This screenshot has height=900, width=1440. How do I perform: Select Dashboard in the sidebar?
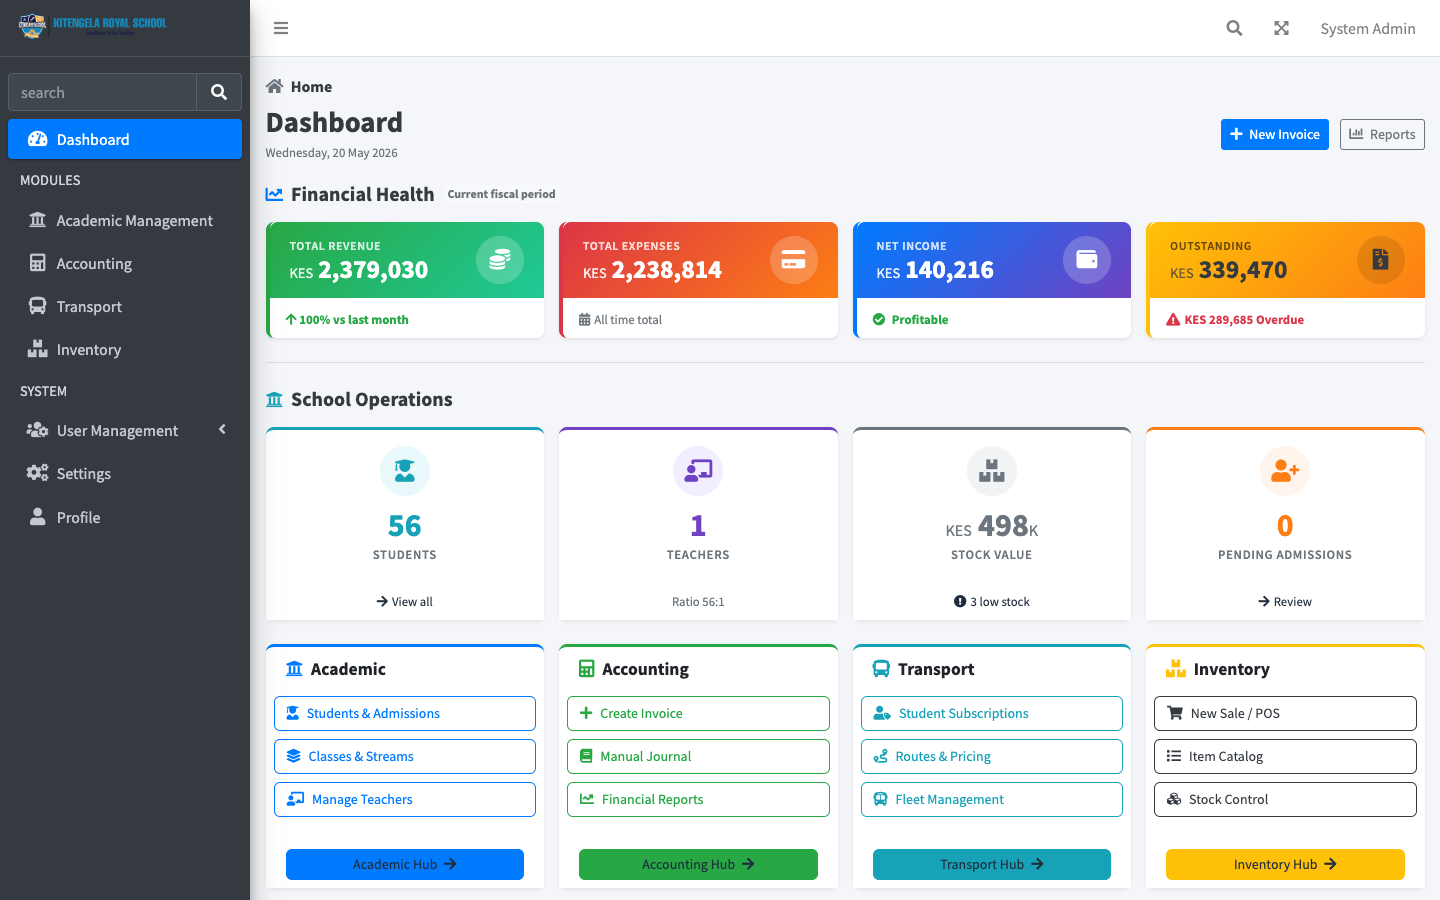coord(125,139)
